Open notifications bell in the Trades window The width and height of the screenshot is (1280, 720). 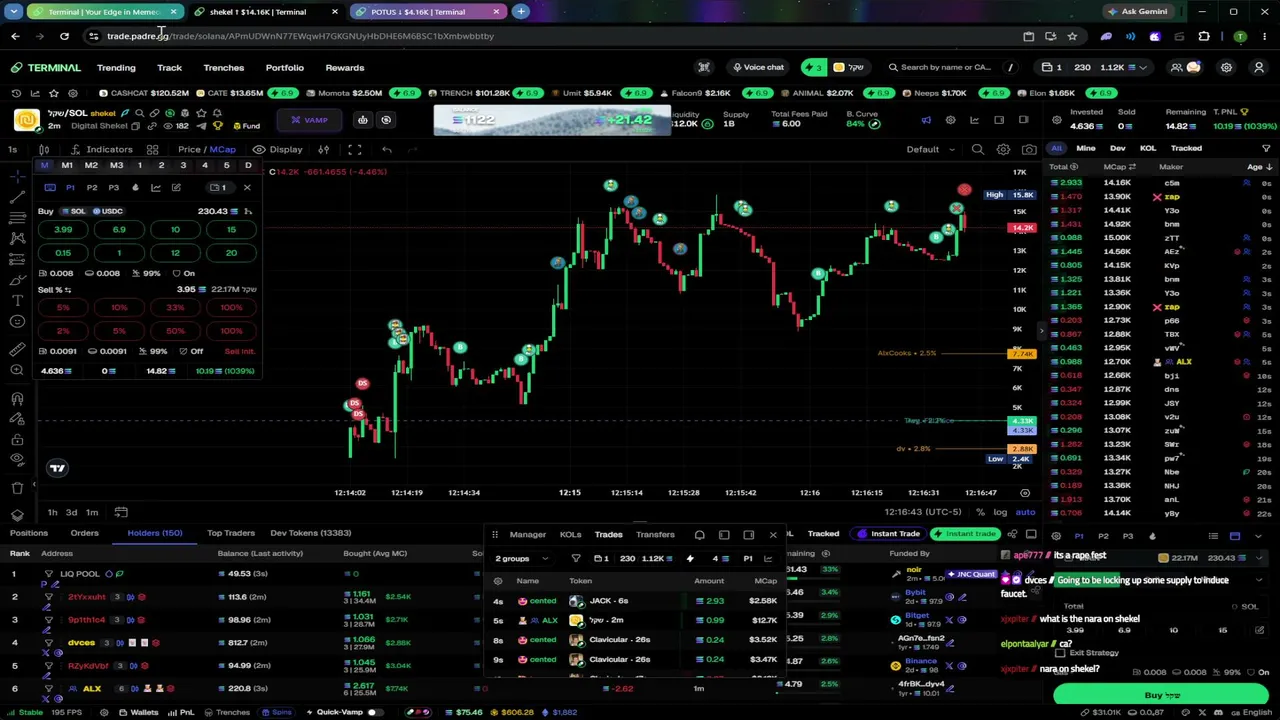[x=699, y=535]
